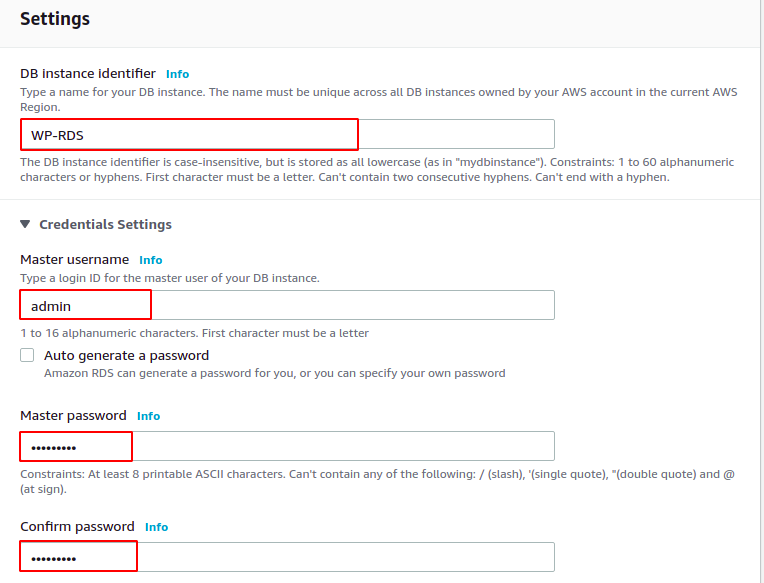764x583 pixels.
Task: Click into the Master username field
Action: 287,305
